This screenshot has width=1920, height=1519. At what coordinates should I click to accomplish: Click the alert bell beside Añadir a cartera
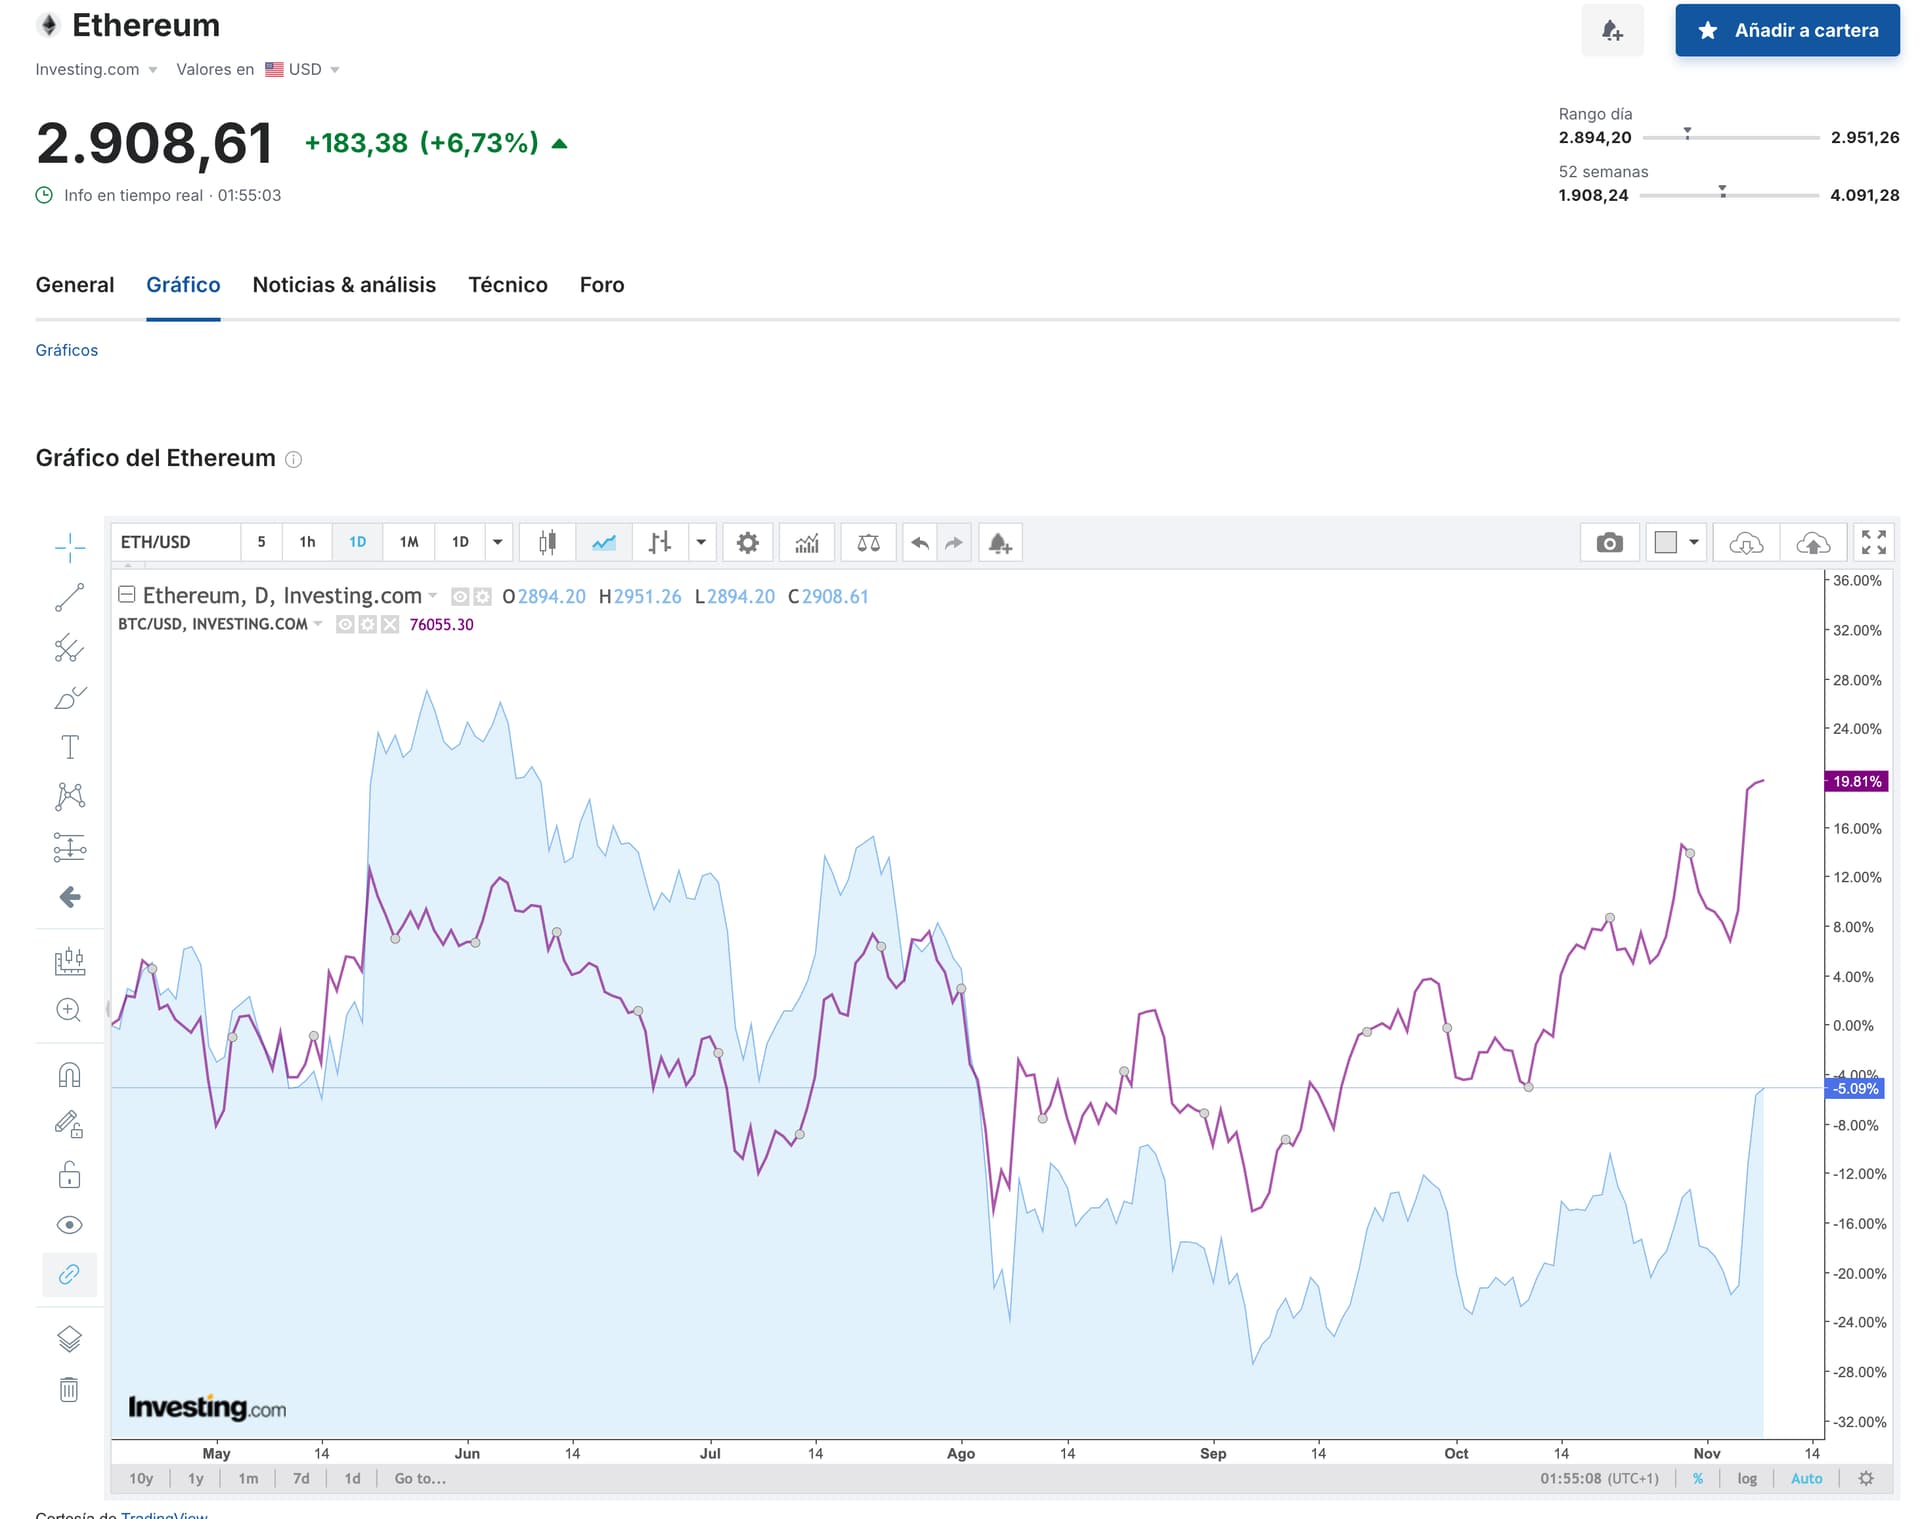(1612, 30)
